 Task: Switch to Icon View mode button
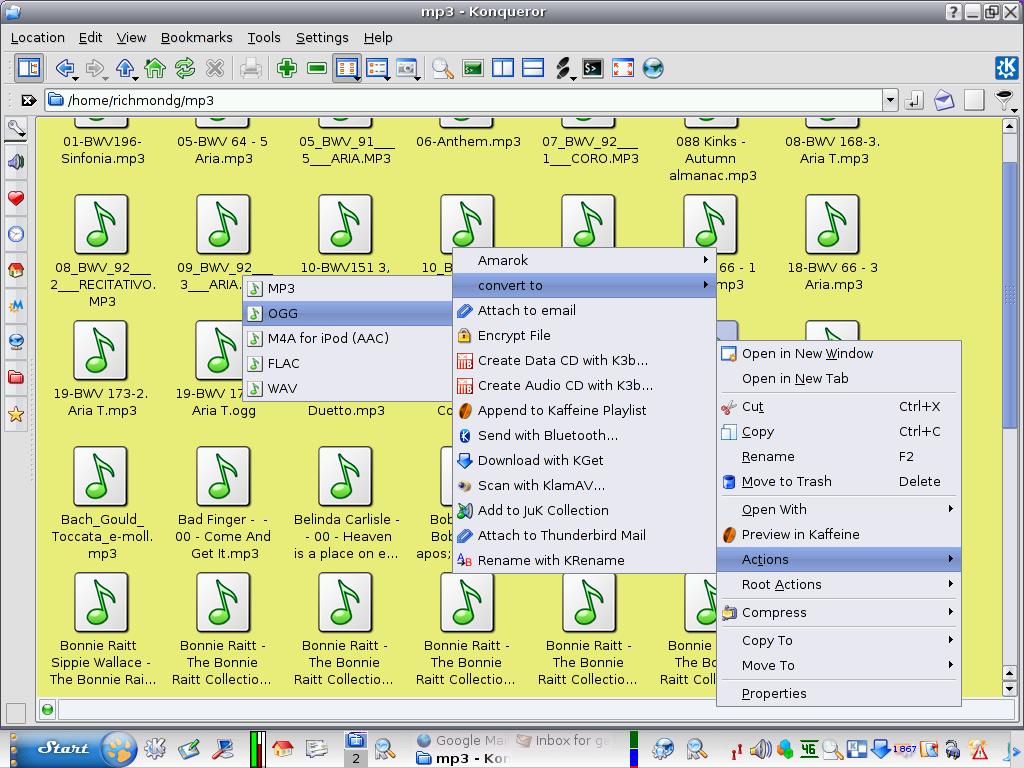pos(347,68)
